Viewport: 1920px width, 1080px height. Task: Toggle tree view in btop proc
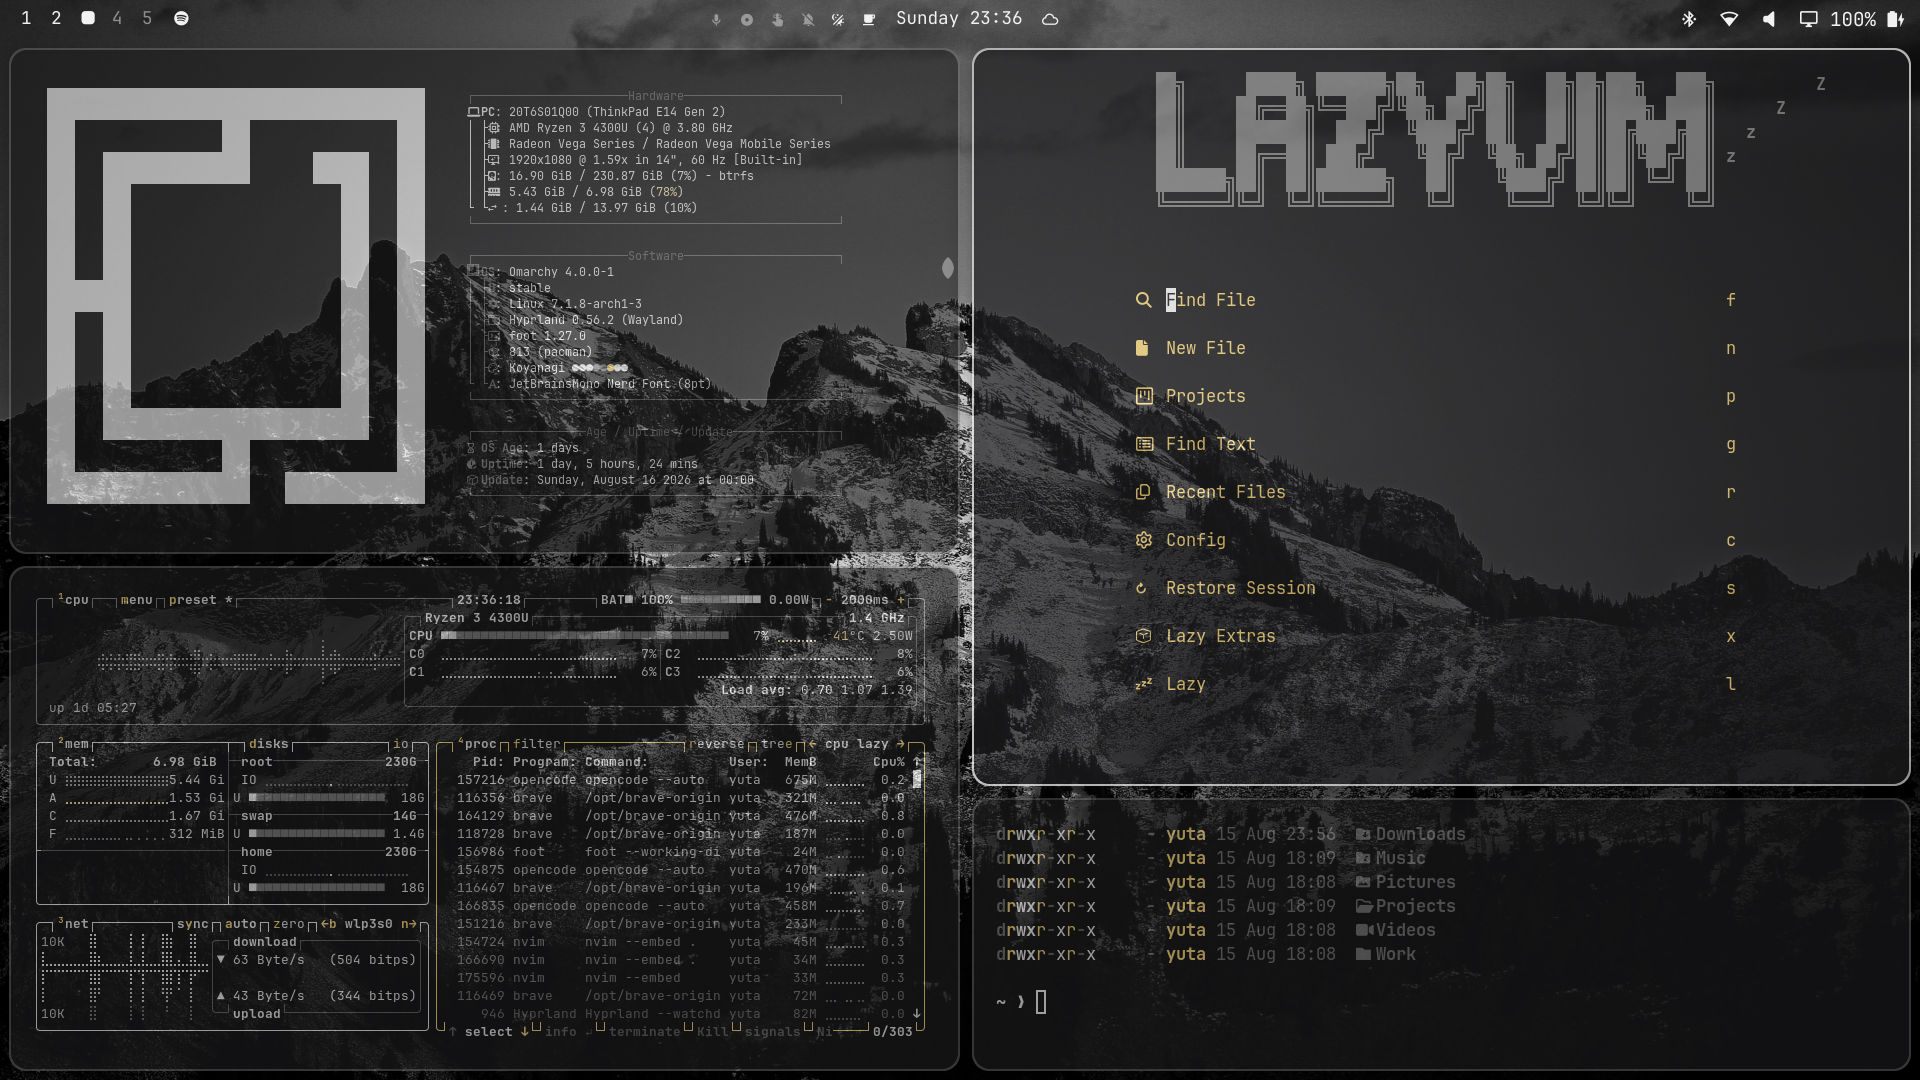click(x=776, y=744)
